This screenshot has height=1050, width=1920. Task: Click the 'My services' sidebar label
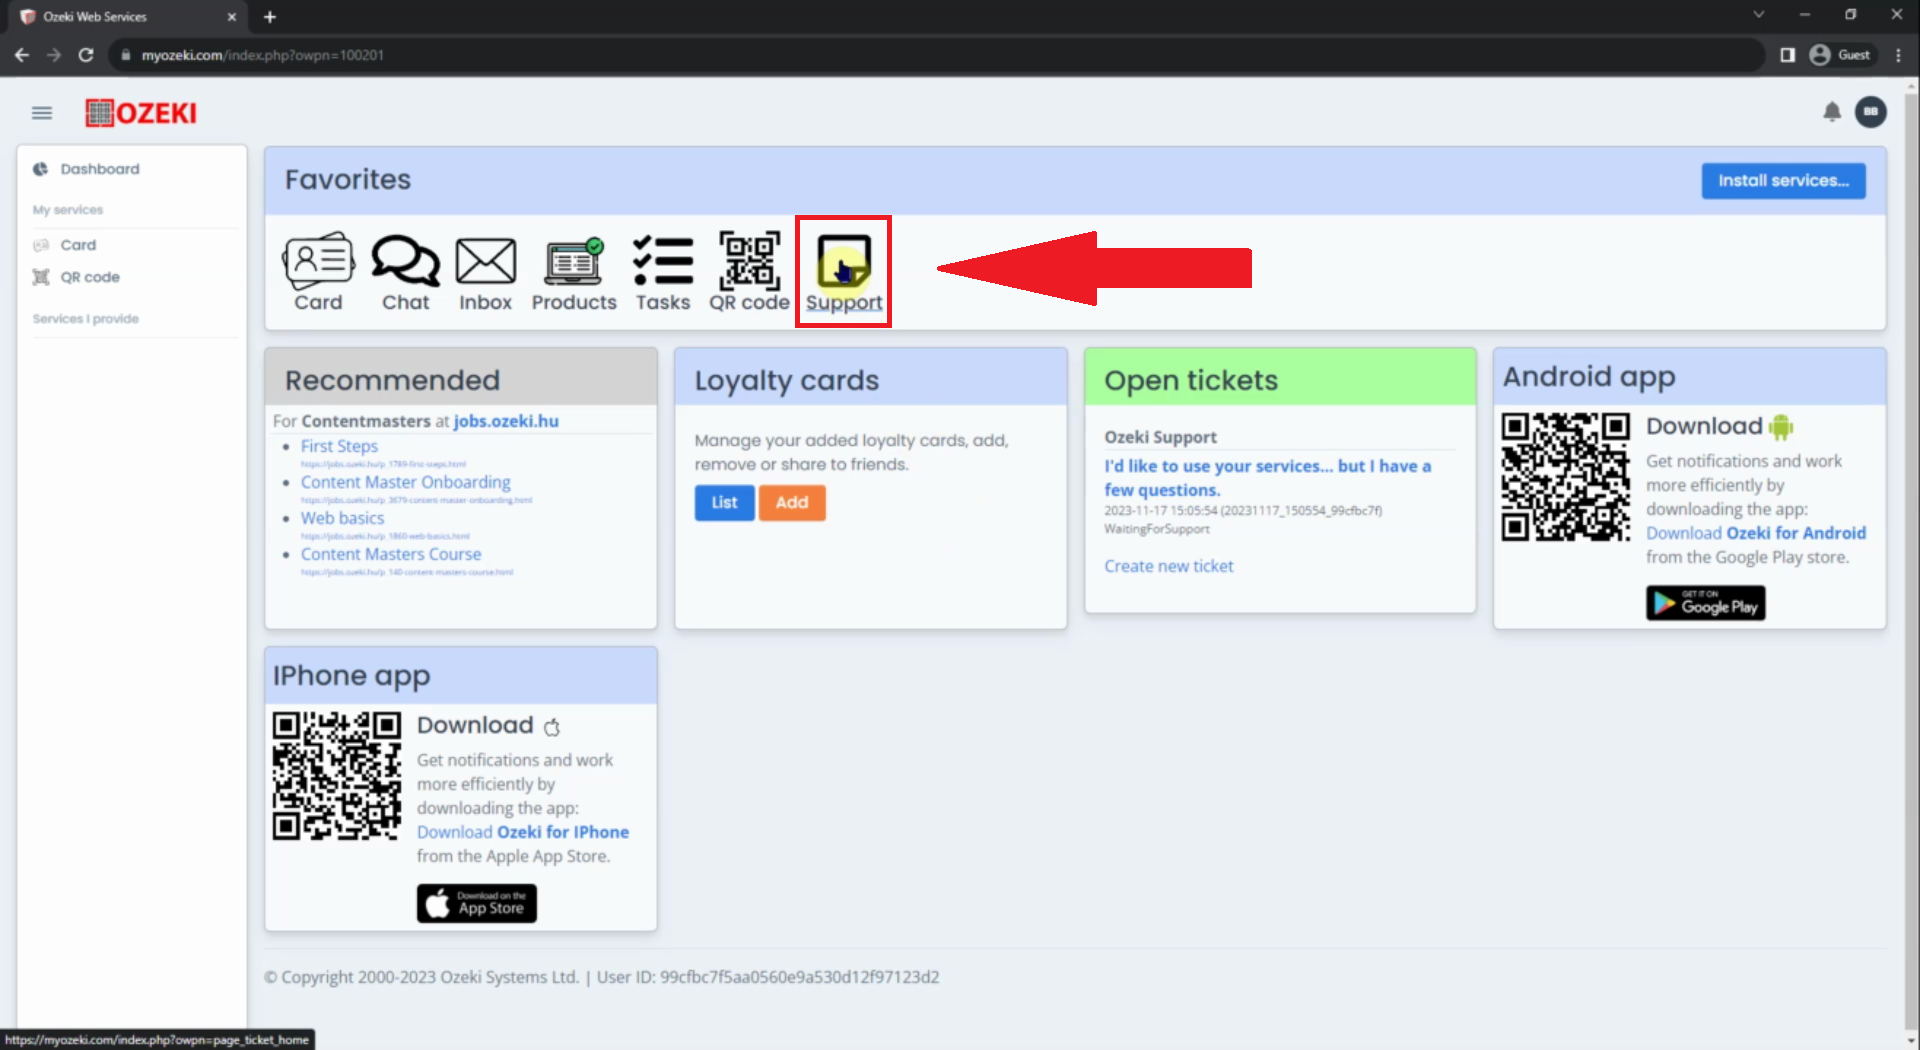tap(68, 210)
